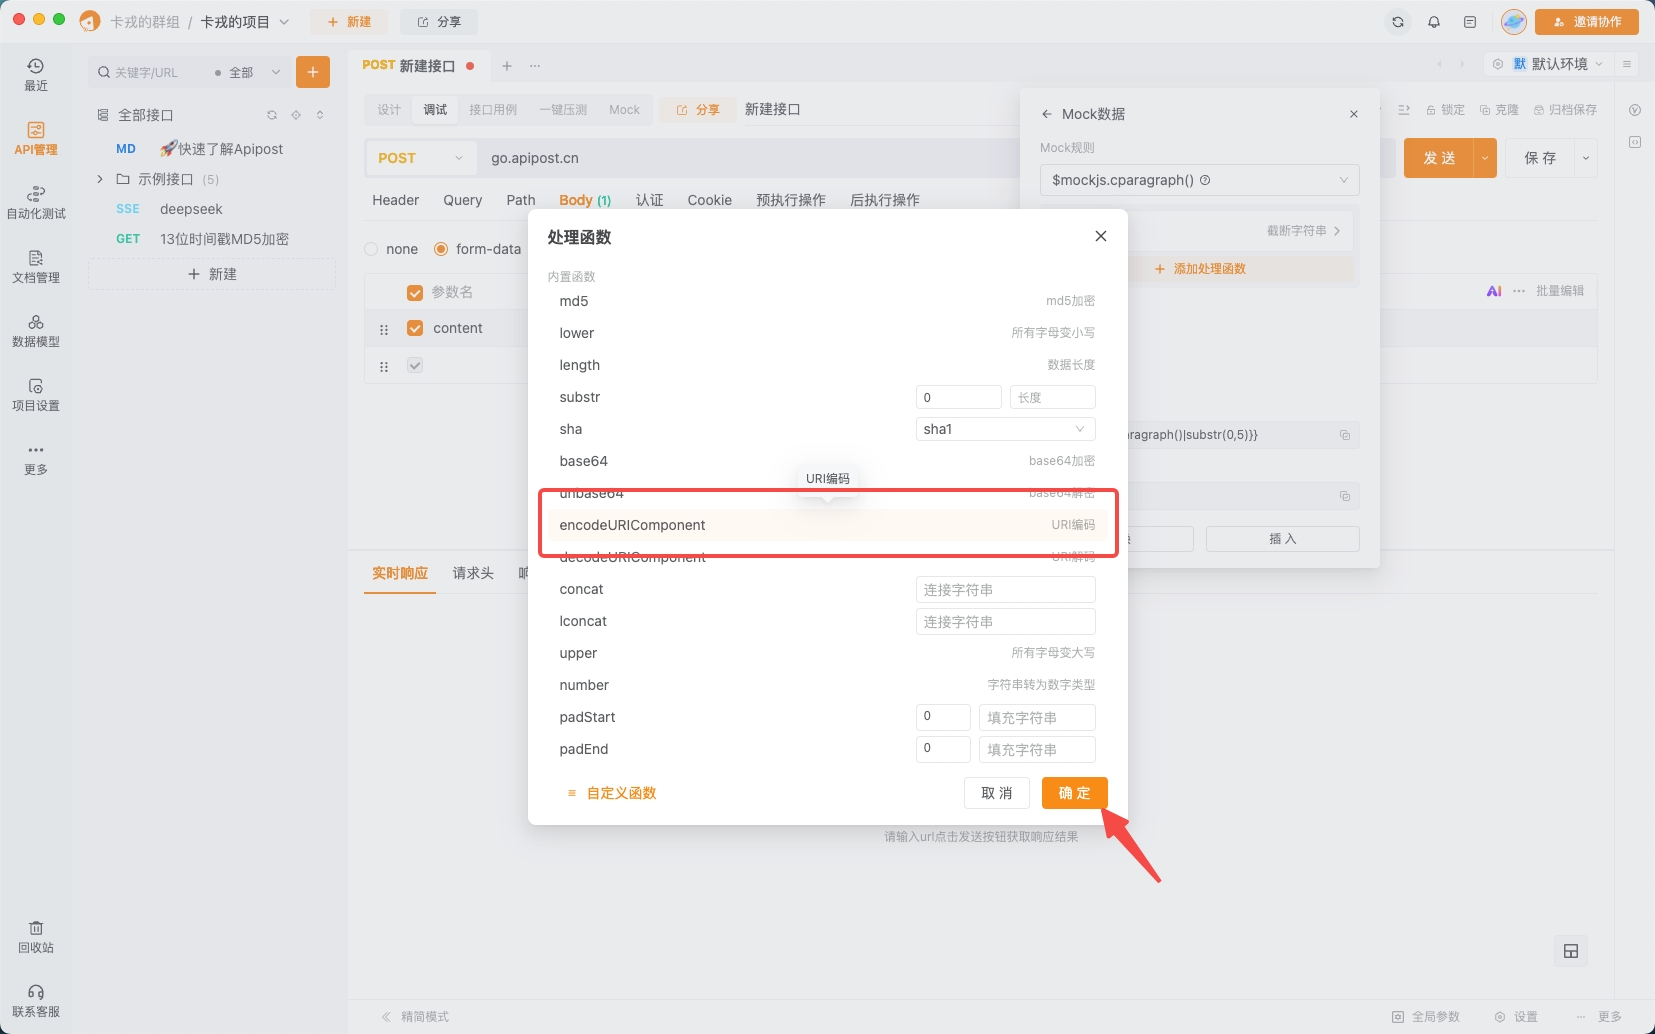This screenshot has width=1655, height=1034.
Task: Select the form-data body type radio
Action: coord(441,249)
